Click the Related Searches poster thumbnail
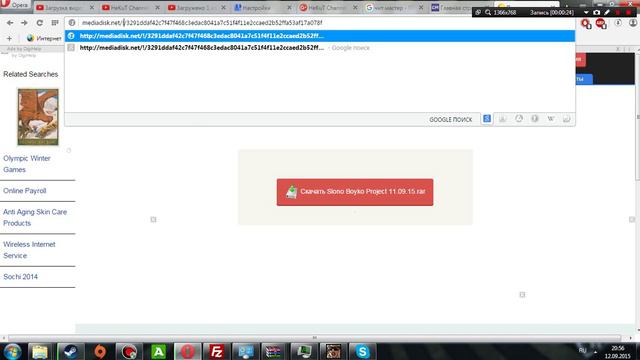The height and width of the screenshot is (360, 640). [38, 117]
